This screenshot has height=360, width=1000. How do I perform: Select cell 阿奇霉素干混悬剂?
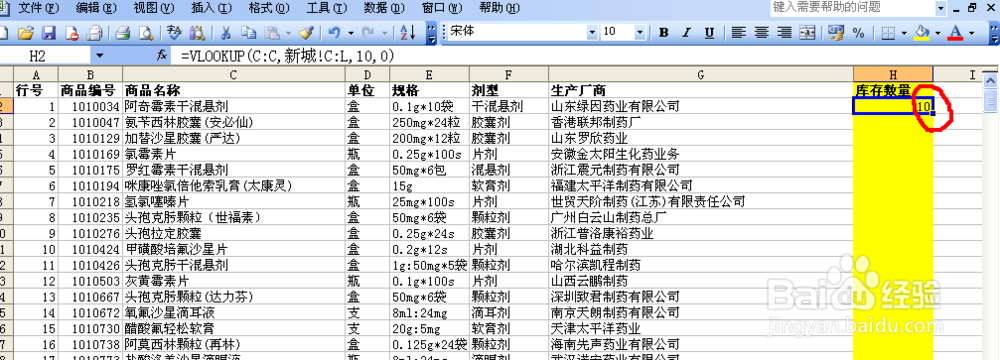pyautogui.click(x=233, y=106)
